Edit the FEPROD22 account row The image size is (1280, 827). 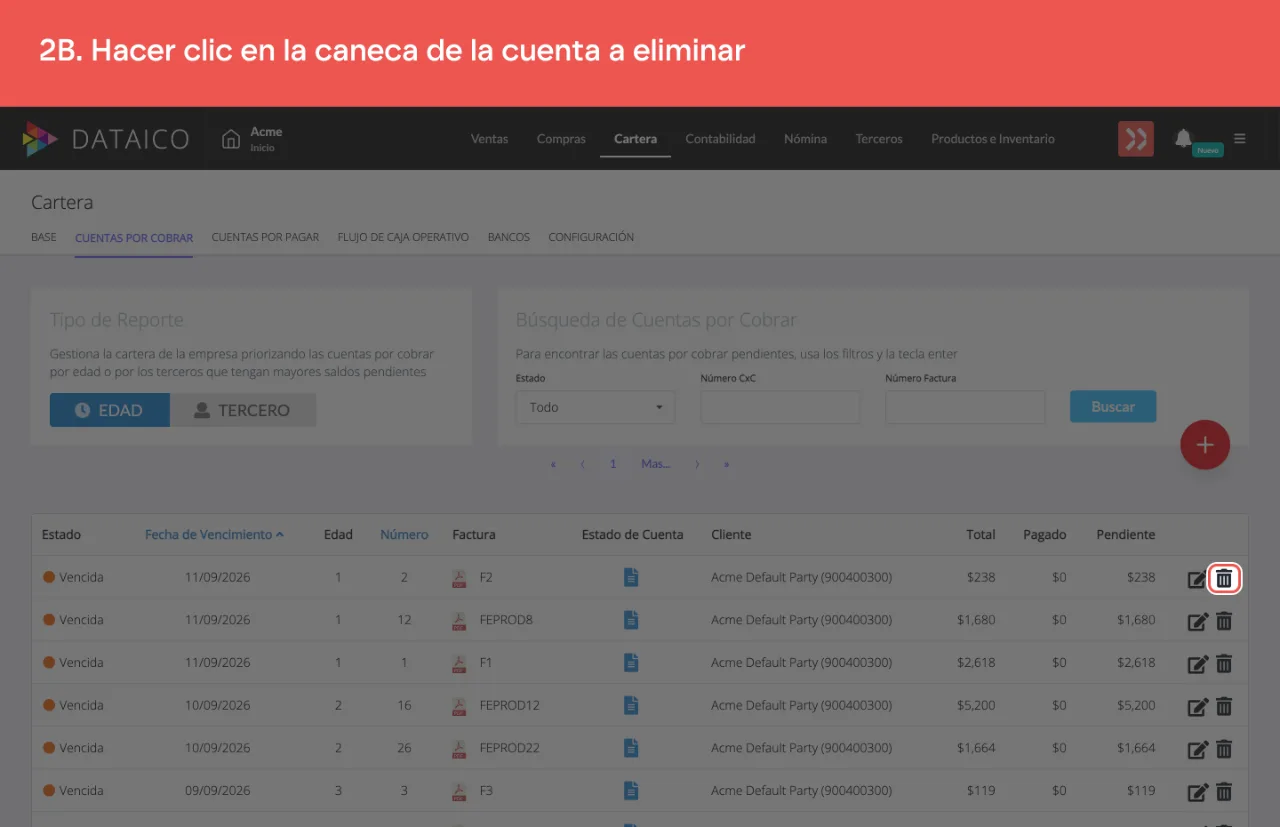(x=1197, y=750)
